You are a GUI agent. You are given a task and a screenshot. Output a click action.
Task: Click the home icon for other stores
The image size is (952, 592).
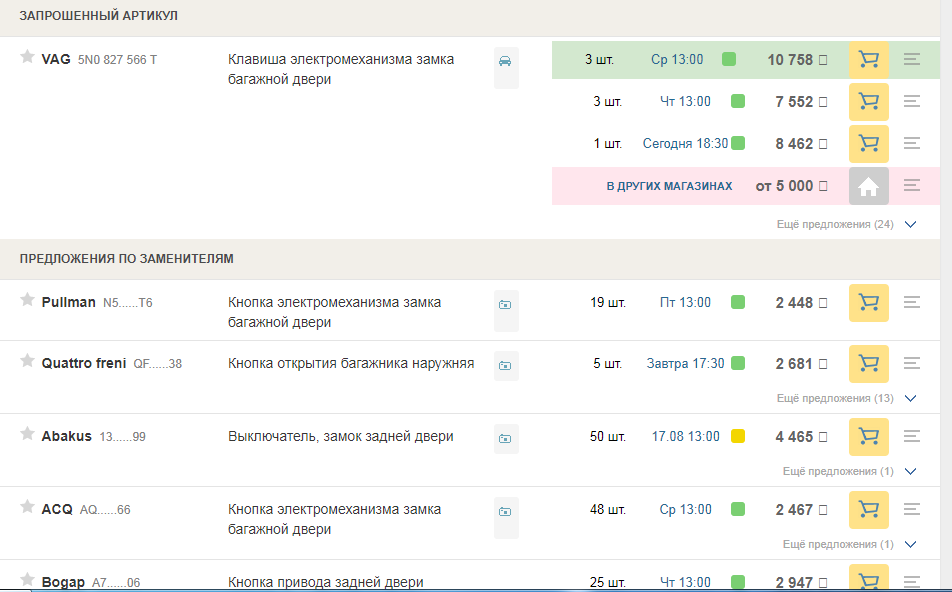point(868,186)
